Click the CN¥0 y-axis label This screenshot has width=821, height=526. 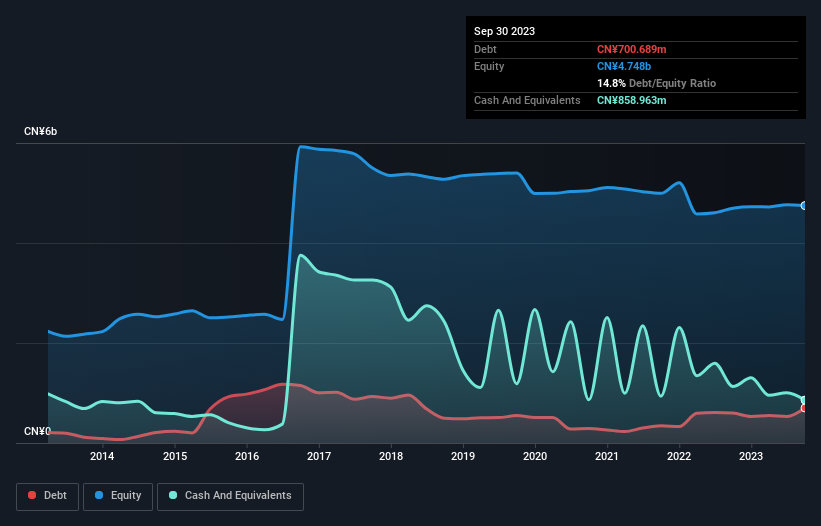[x=37, y=431]
